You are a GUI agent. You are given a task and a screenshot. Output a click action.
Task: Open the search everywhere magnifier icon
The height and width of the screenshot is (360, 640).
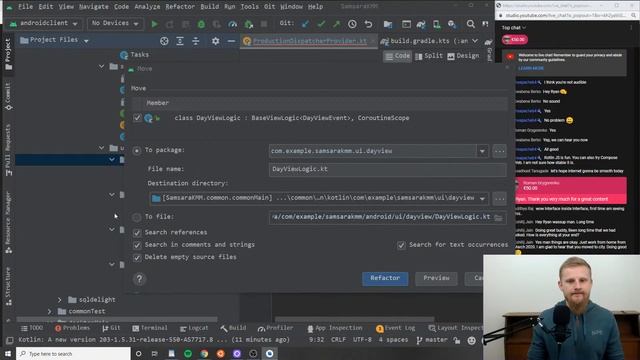click(x=471, y=24)
